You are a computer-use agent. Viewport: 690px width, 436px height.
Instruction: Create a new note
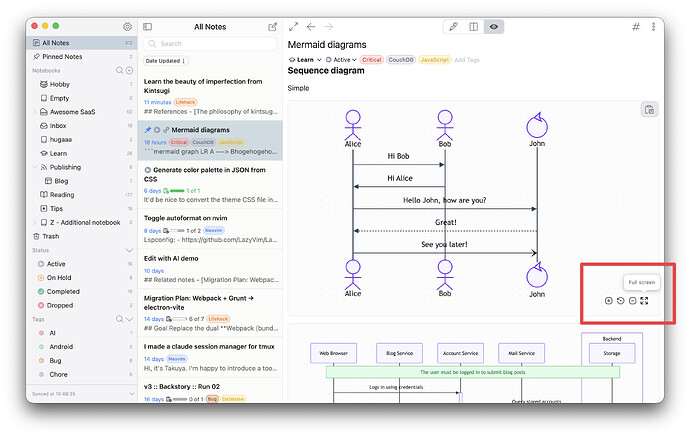pyautogui.click(x=272, y=27)
